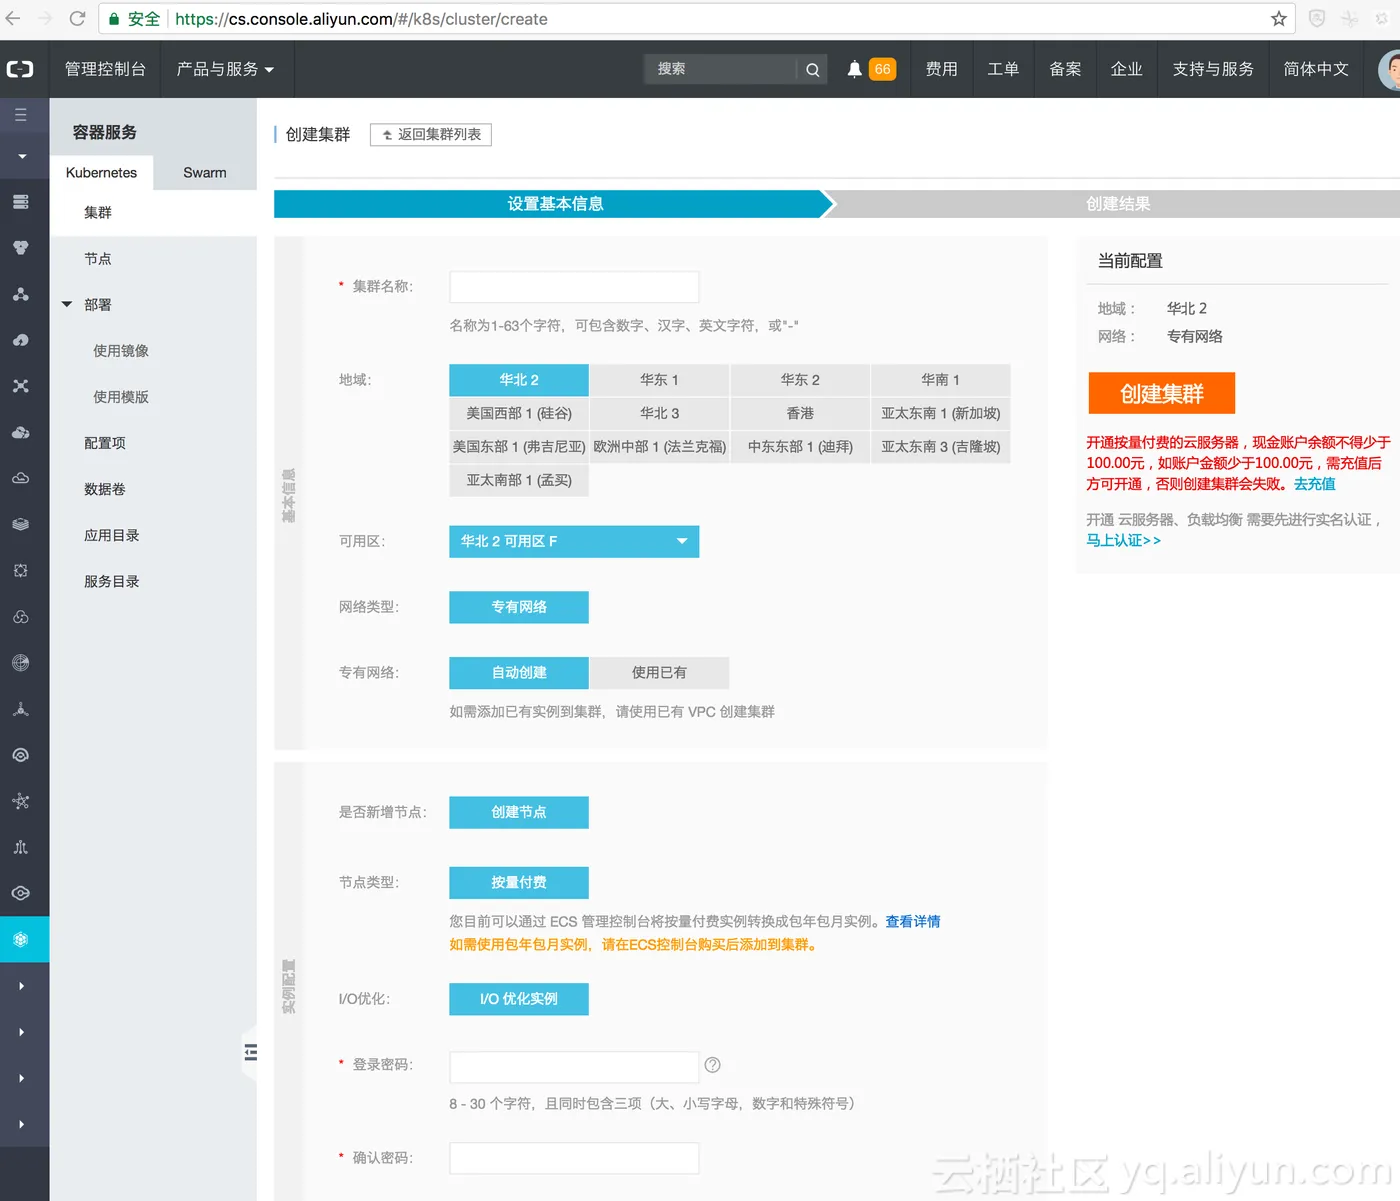Focus the 集群名称 input field

pos(574,287)
